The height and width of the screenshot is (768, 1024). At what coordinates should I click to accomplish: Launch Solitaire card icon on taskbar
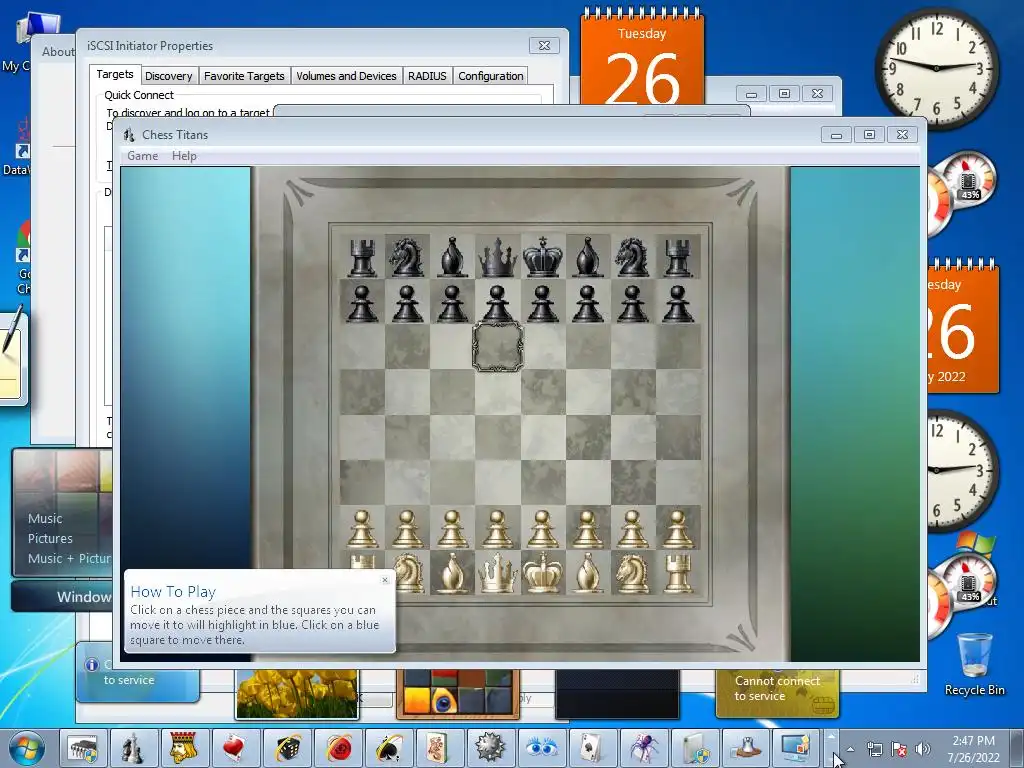pyautogui.click(x=592, y=748)
